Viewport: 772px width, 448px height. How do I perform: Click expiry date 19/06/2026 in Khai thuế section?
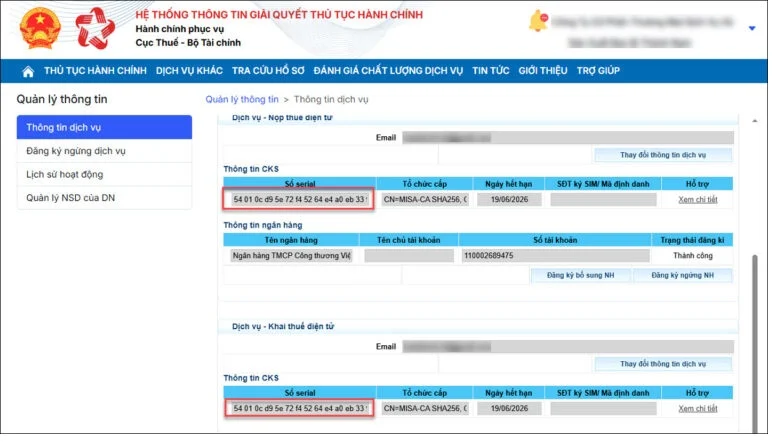[x=509, y=408]
